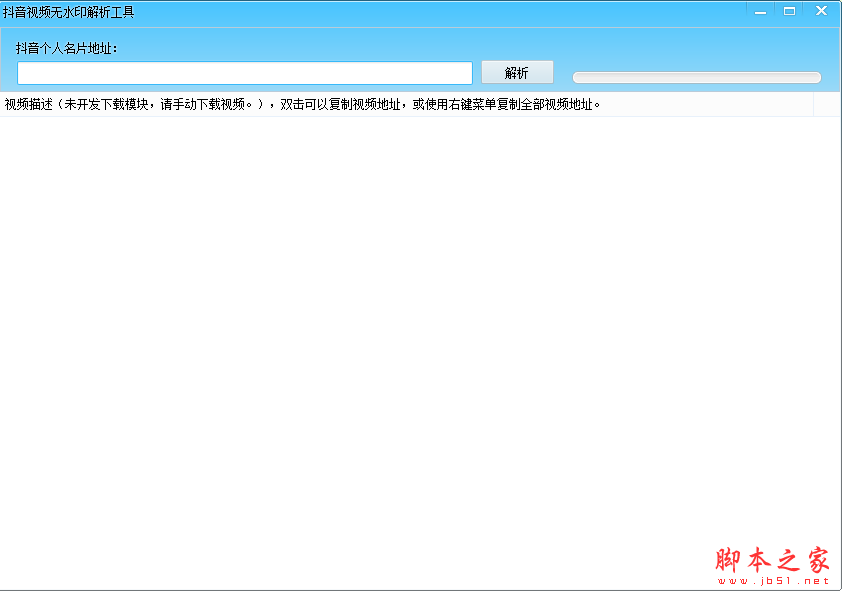This screenshot has width=842, height=592.
Task: Click the progress bar beside 解析
Action: pyautogui.click(x=695, y=75)
